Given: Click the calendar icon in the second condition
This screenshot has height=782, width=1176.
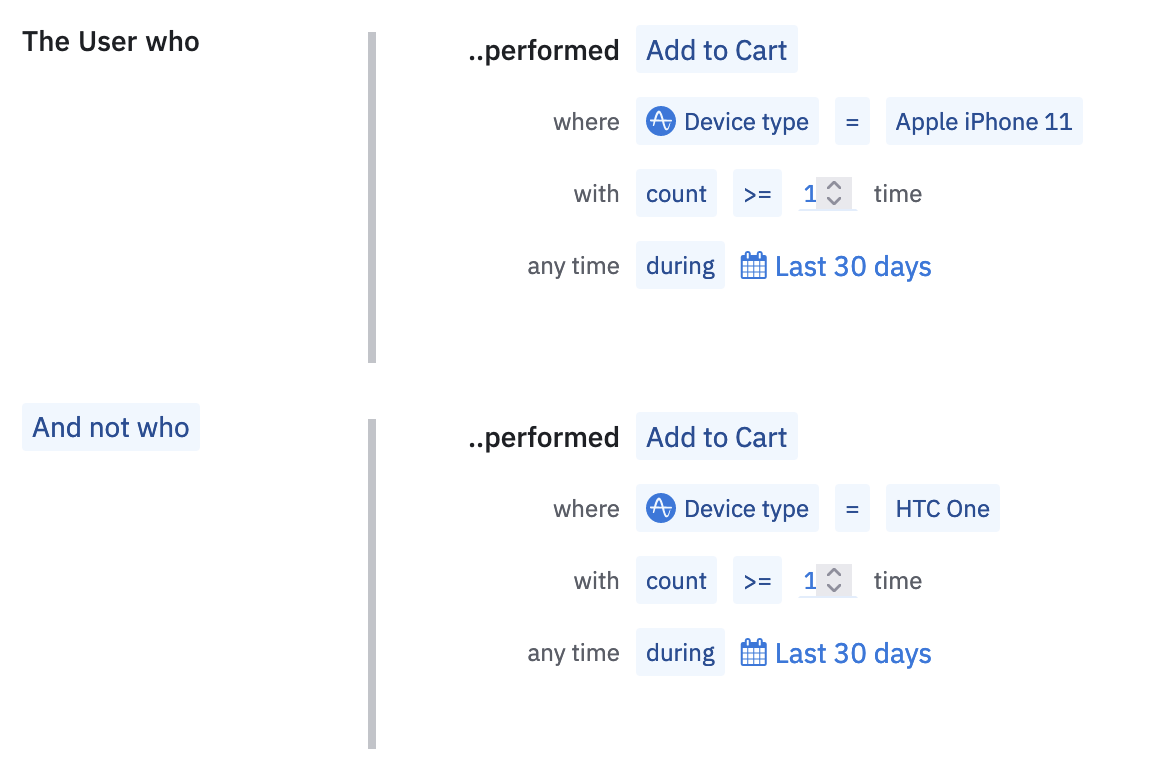Looking at the screenshot, I should (753, 653).
